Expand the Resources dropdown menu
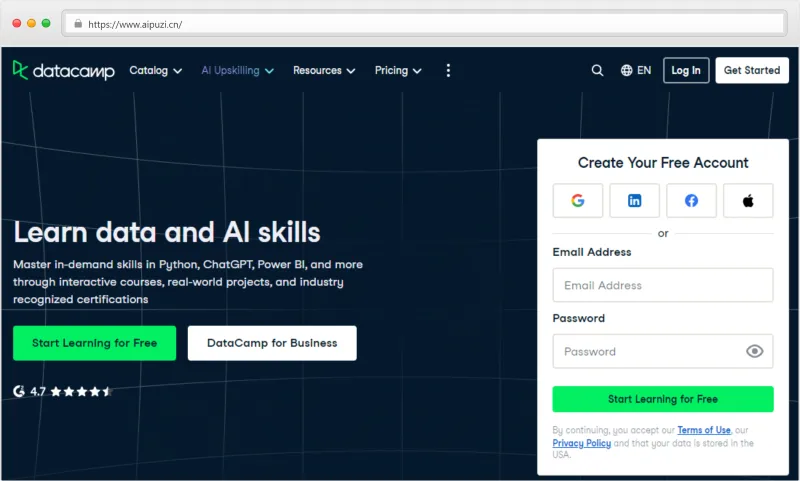Screen dimensions: 800x481 (324, 70)
